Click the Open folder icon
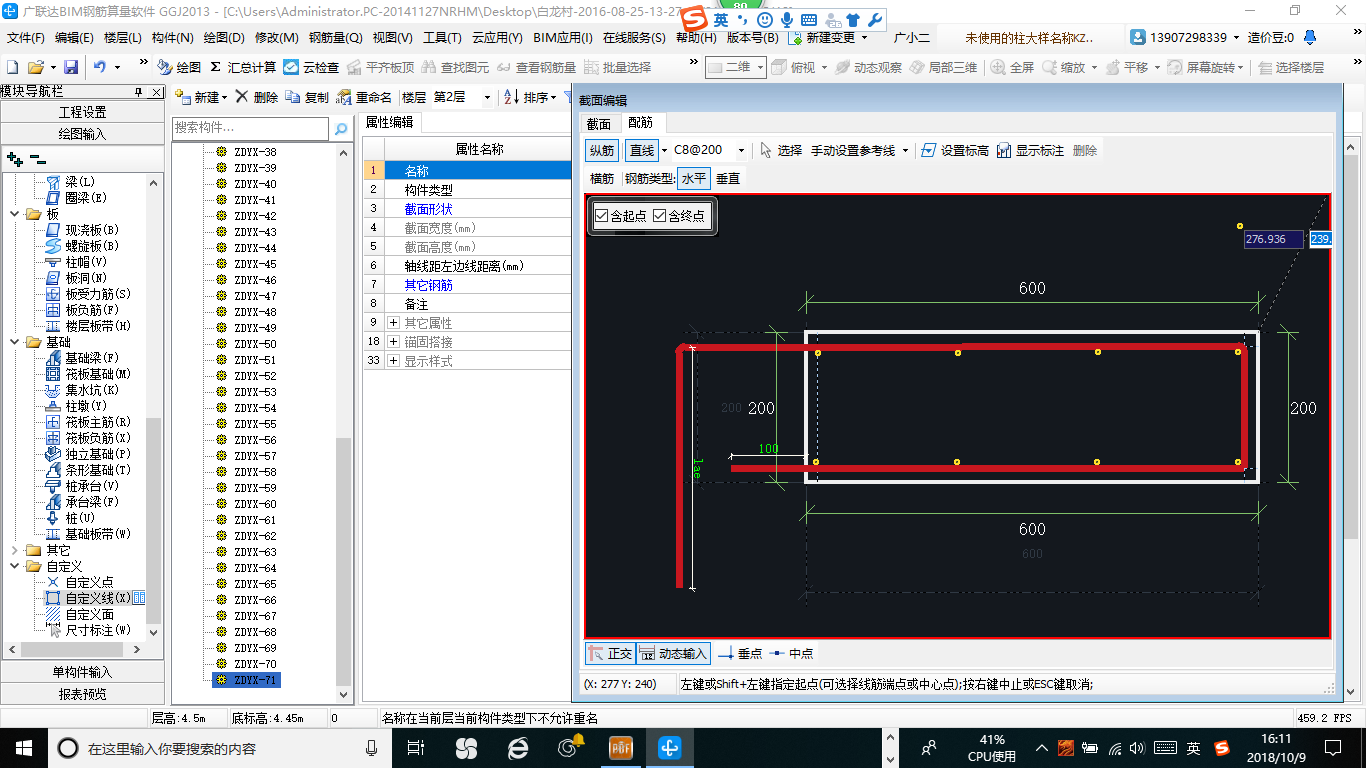The image size is (1366, 768). [x=36, y=67]
